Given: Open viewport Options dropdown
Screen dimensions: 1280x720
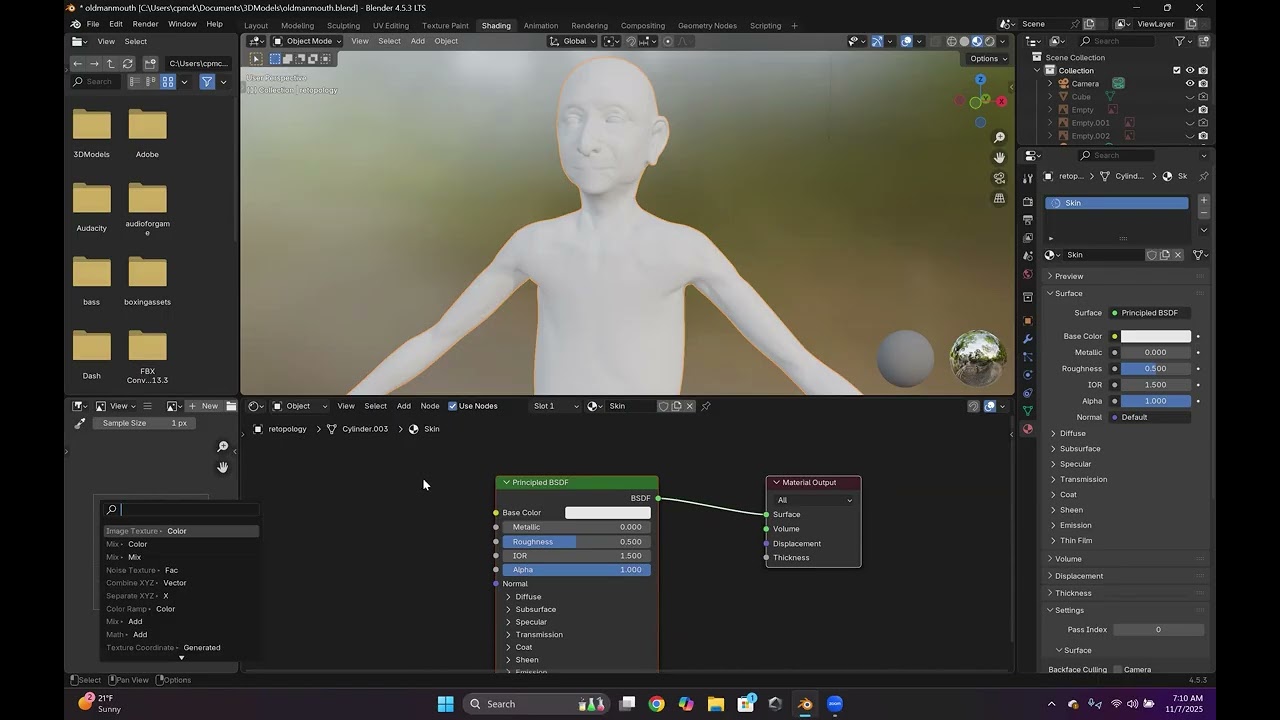Looking at the screenshot, I should (988, 58).
